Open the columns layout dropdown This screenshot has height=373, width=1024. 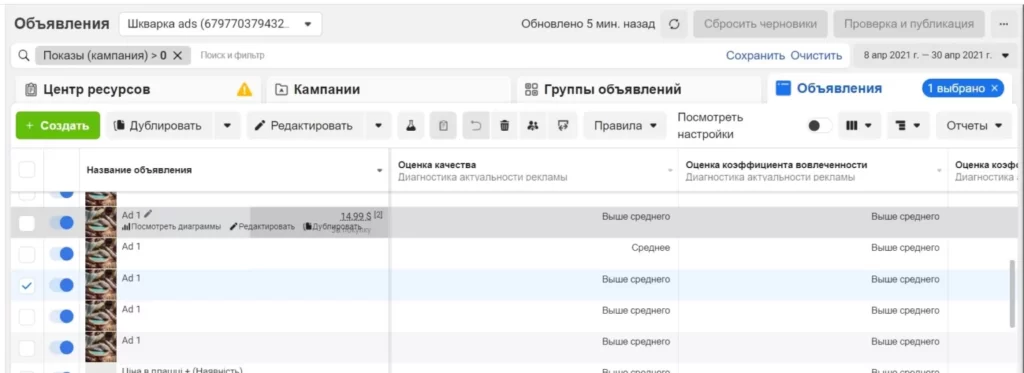coord(859,125)
